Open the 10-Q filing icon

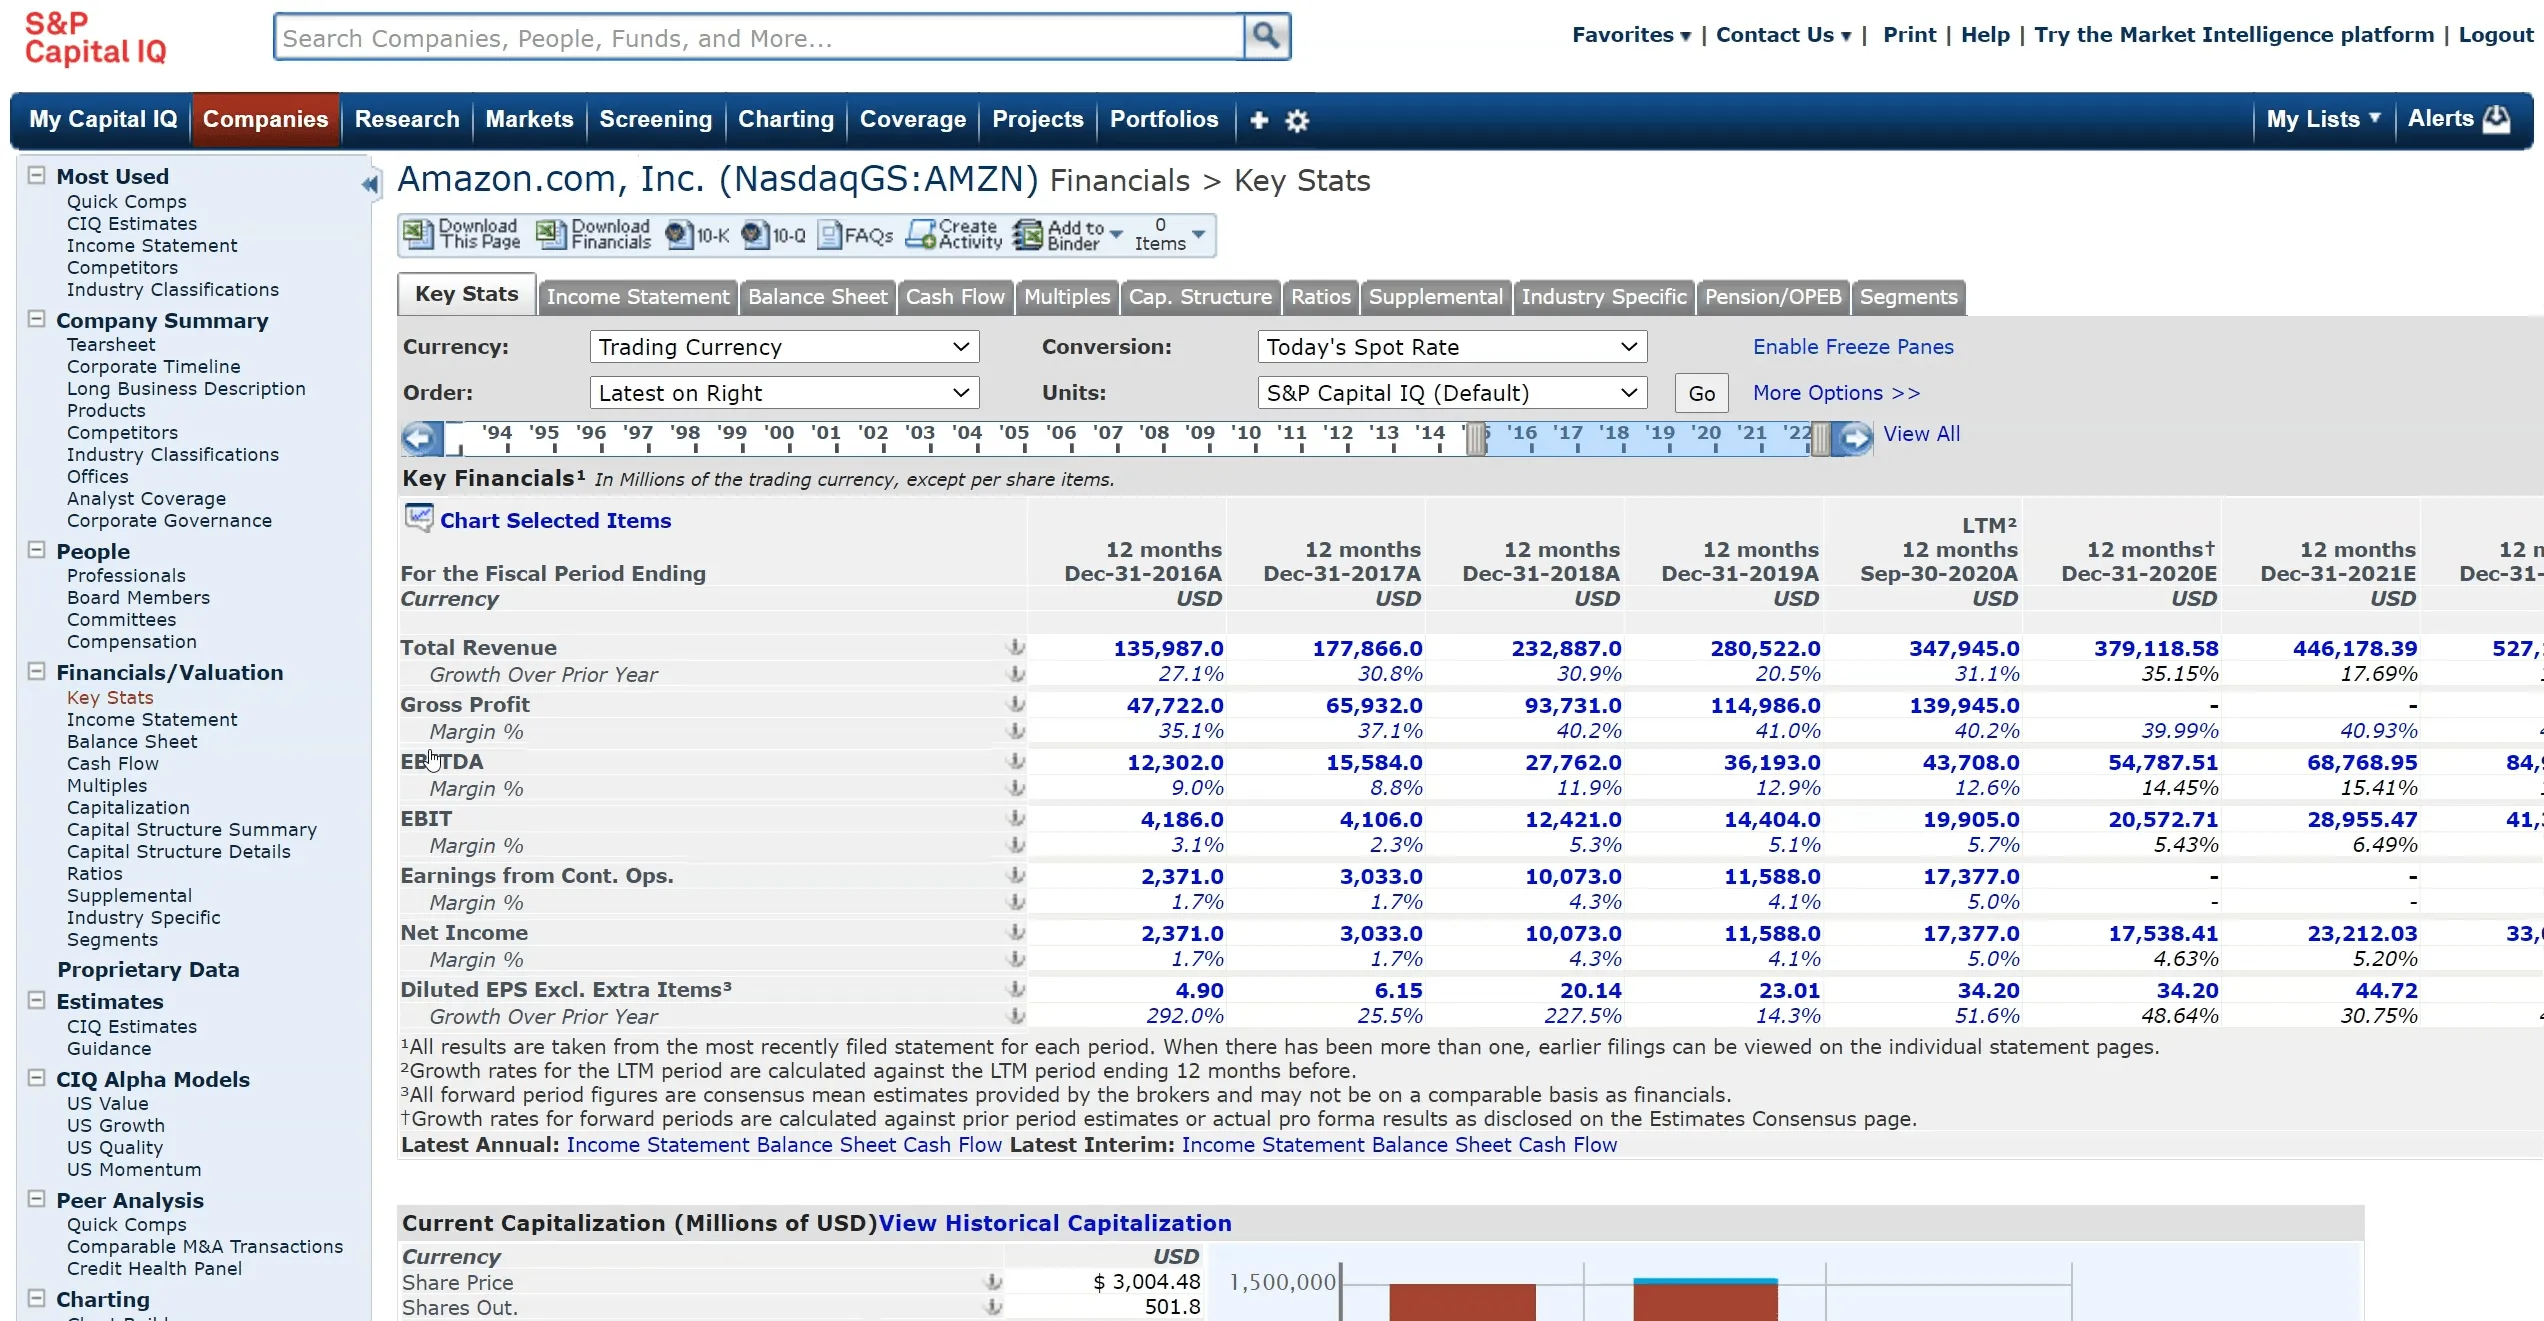pos(755,235)
